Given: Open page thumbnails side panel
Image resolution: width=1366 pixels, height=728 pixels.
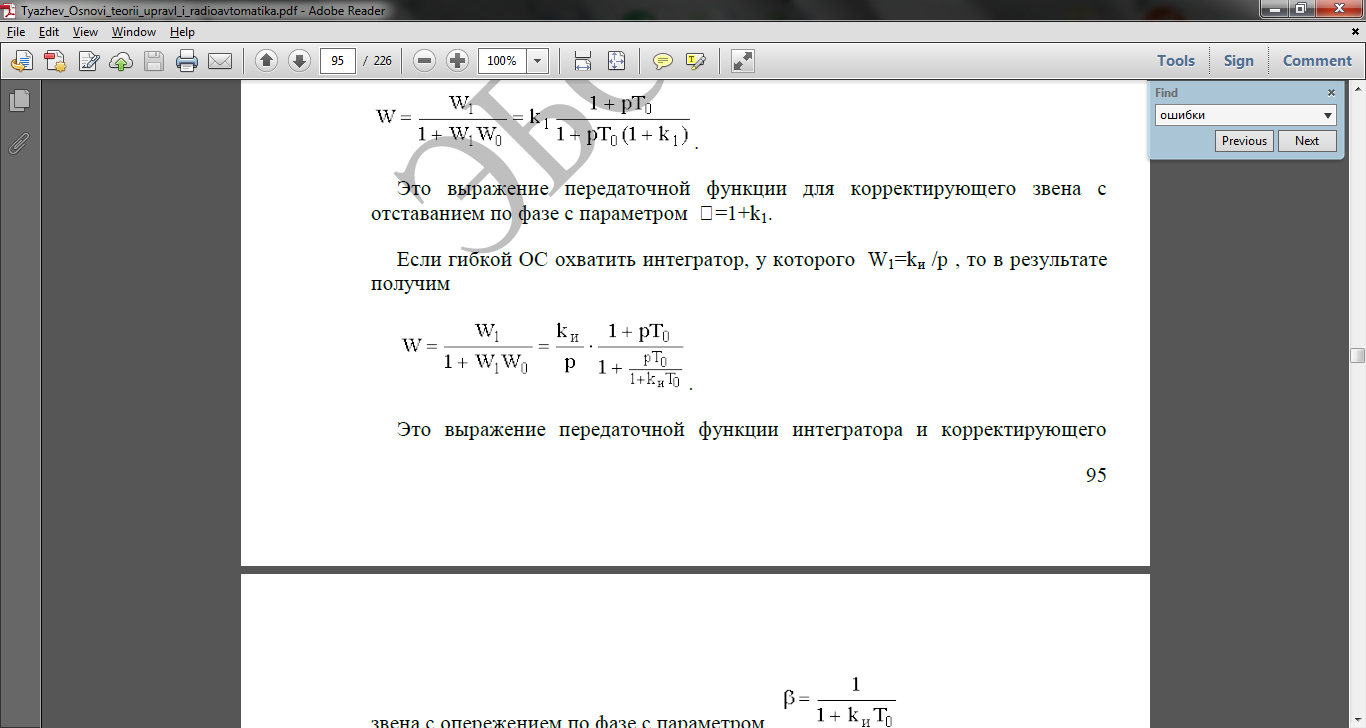Looking at the screenshot, I should 19,100.
